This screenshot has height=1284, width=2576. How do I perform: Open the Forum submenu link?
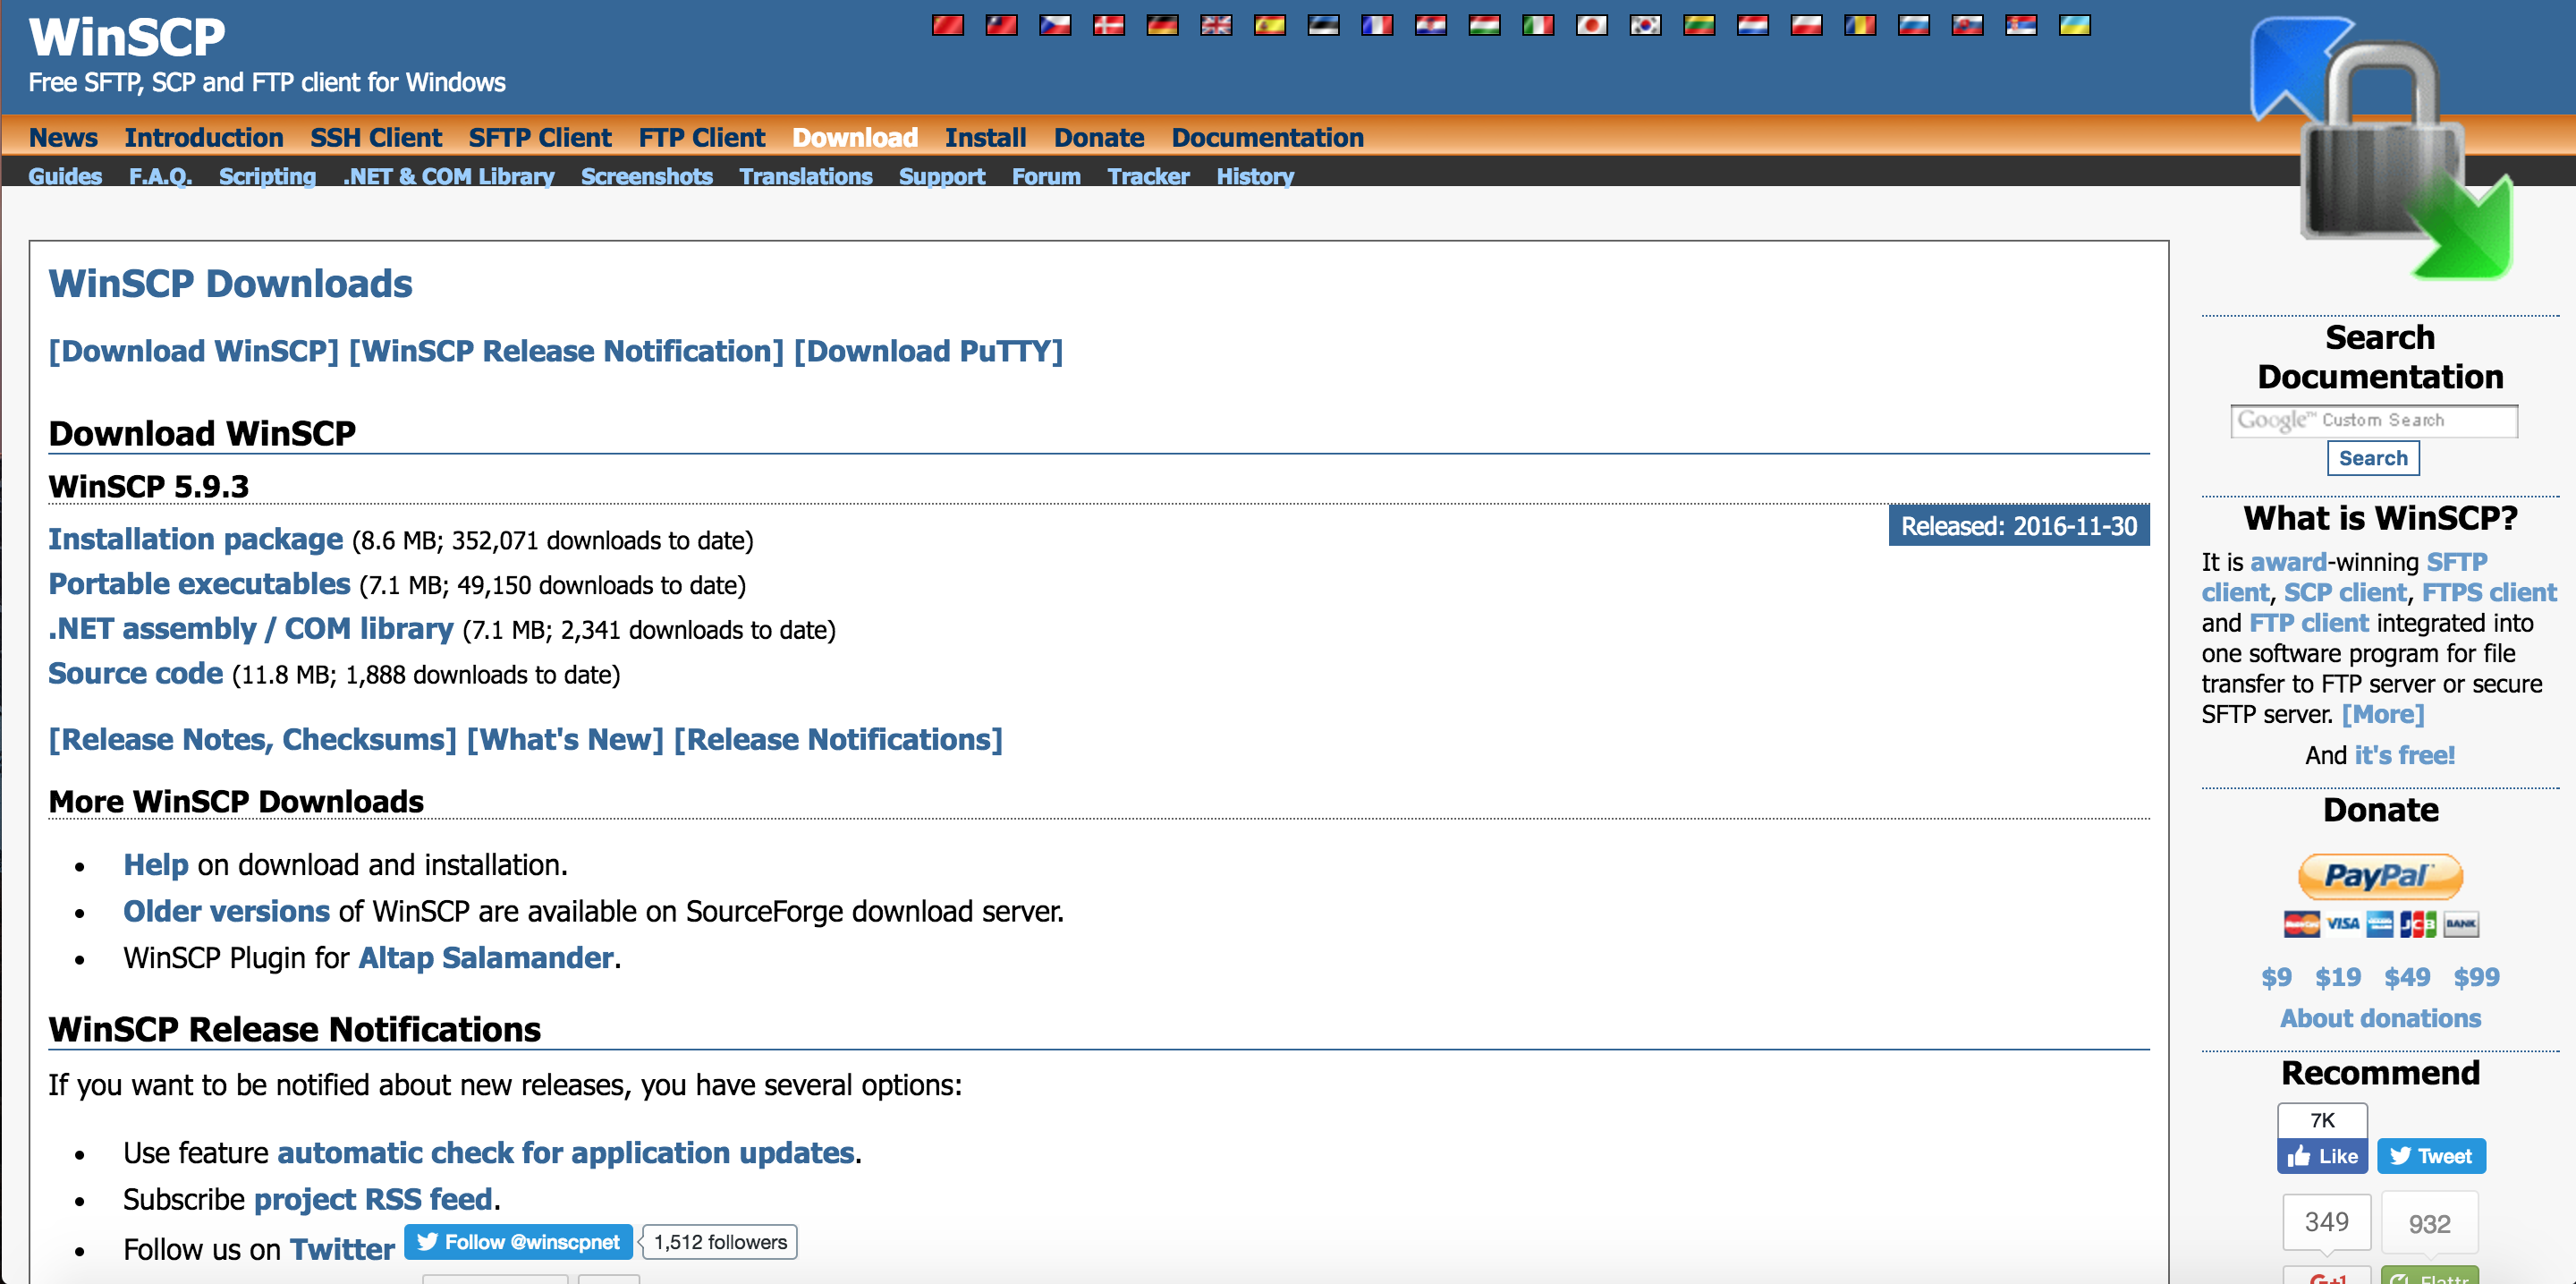[1046, 177]
